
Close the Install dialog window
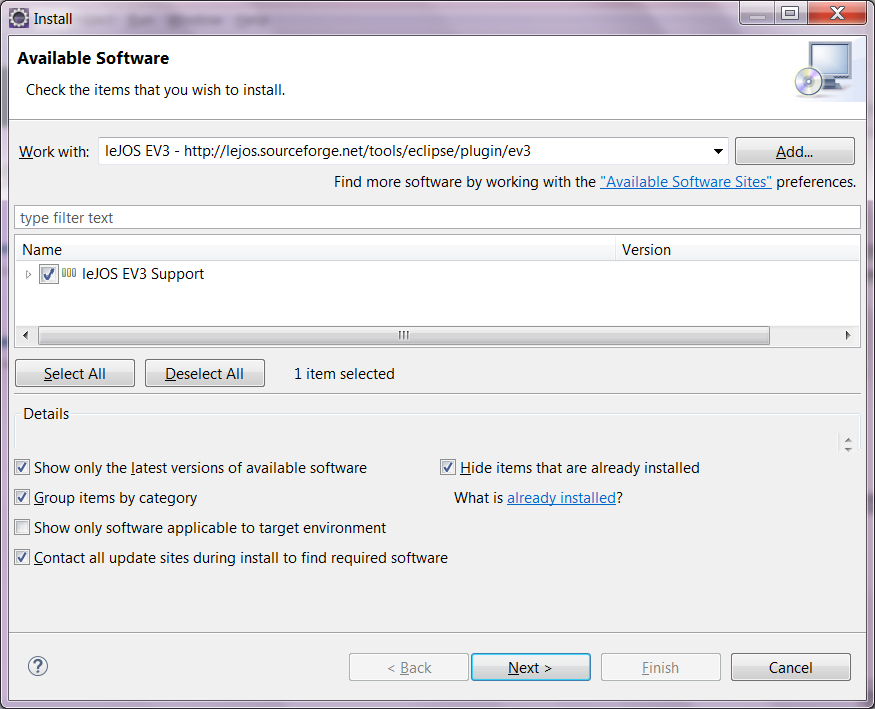[837, 13]
